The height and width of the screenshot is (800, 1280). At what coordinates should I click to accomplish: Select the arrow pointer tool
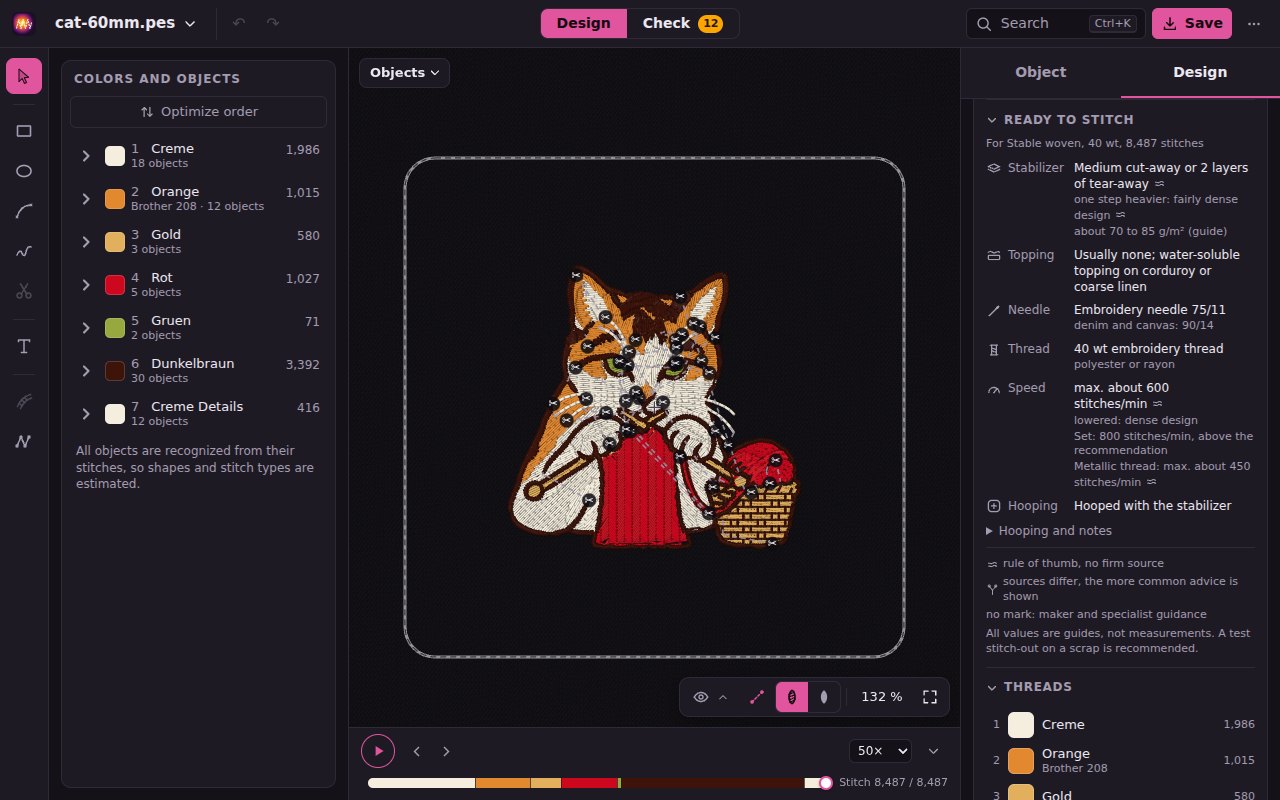click(24, 76)
